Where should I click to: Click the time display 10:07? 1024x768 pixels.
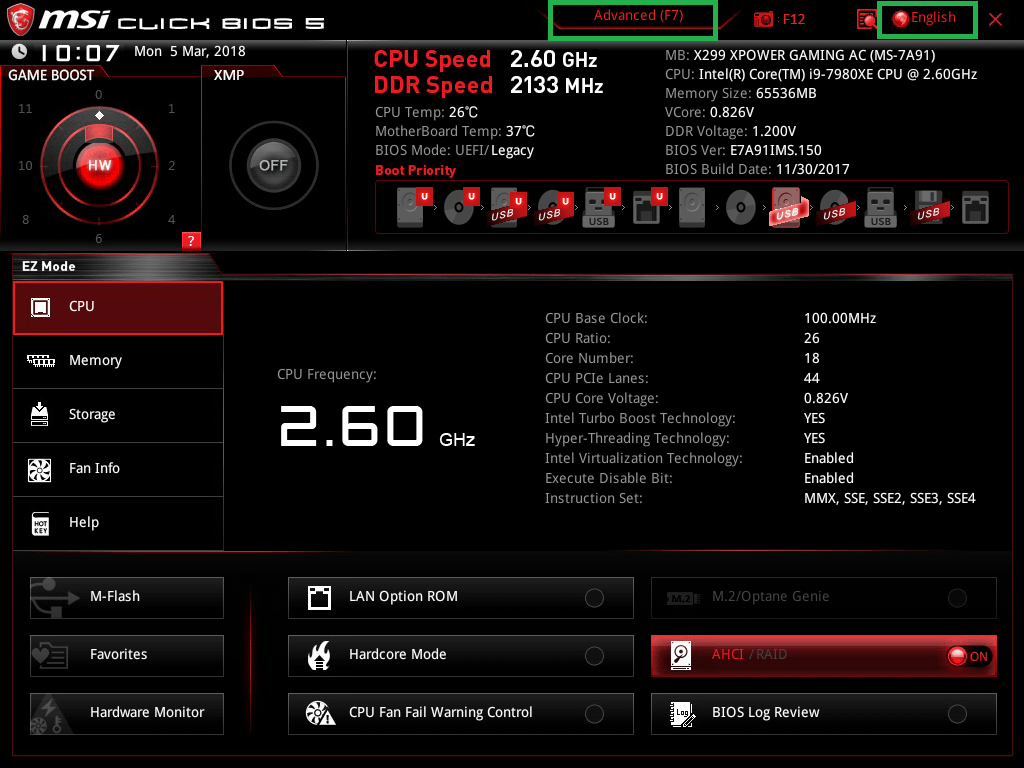(x=80, y=52)
